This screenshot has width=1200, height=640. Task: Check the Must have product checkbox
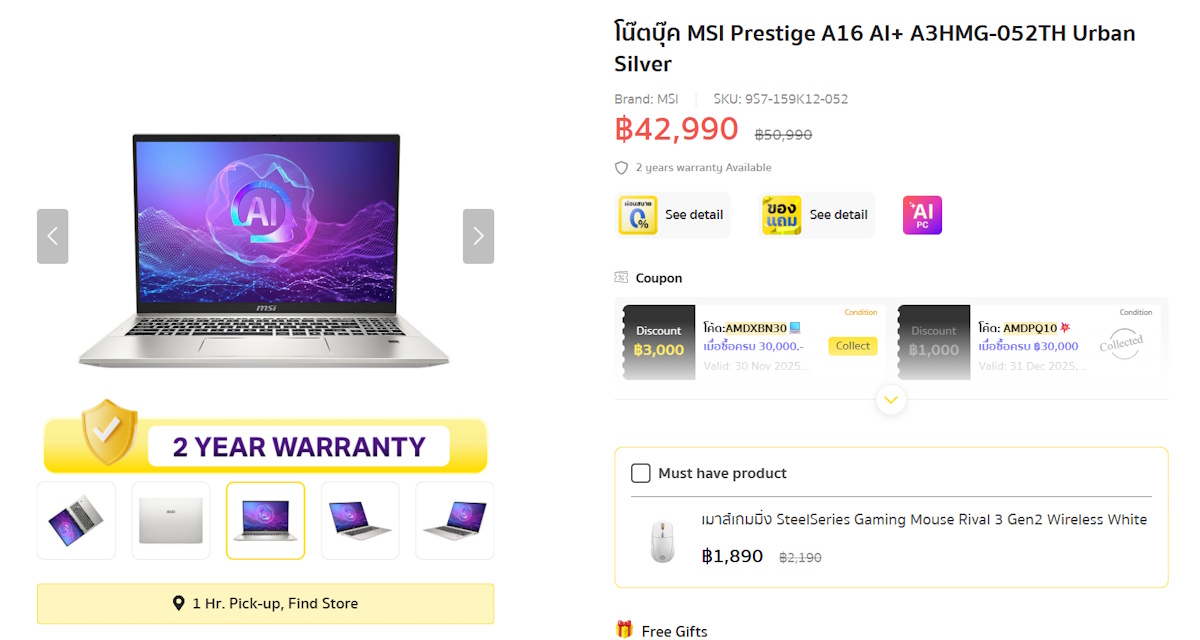coord(641,473)
